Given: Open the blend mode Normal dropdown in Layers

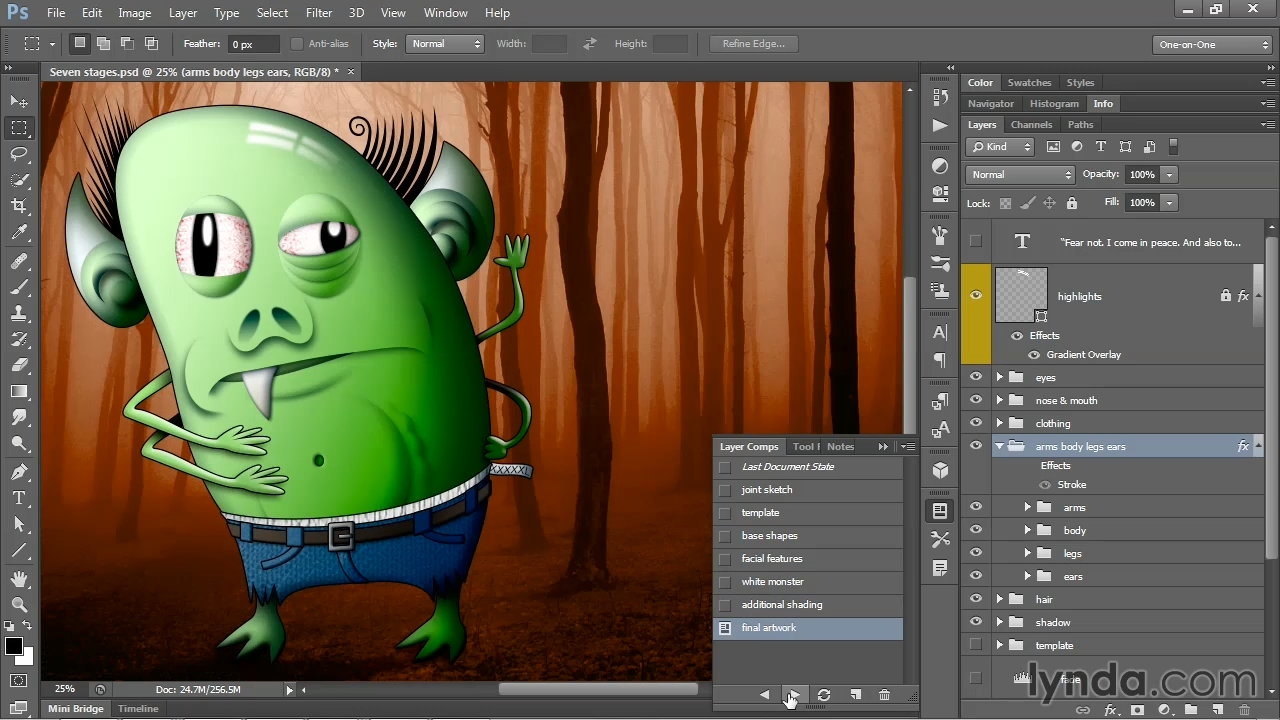Looking at the screenshot, I should [x=1020, y=174].
